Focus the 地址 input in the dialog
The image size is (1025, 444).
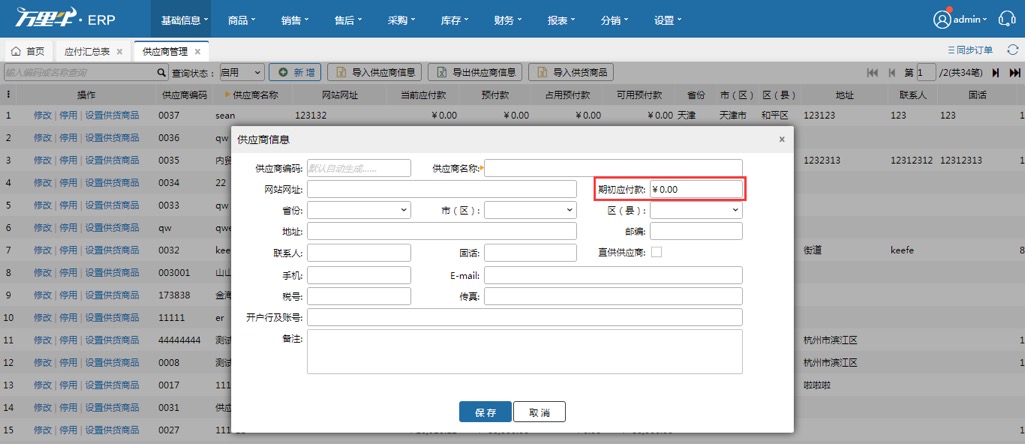442,231
